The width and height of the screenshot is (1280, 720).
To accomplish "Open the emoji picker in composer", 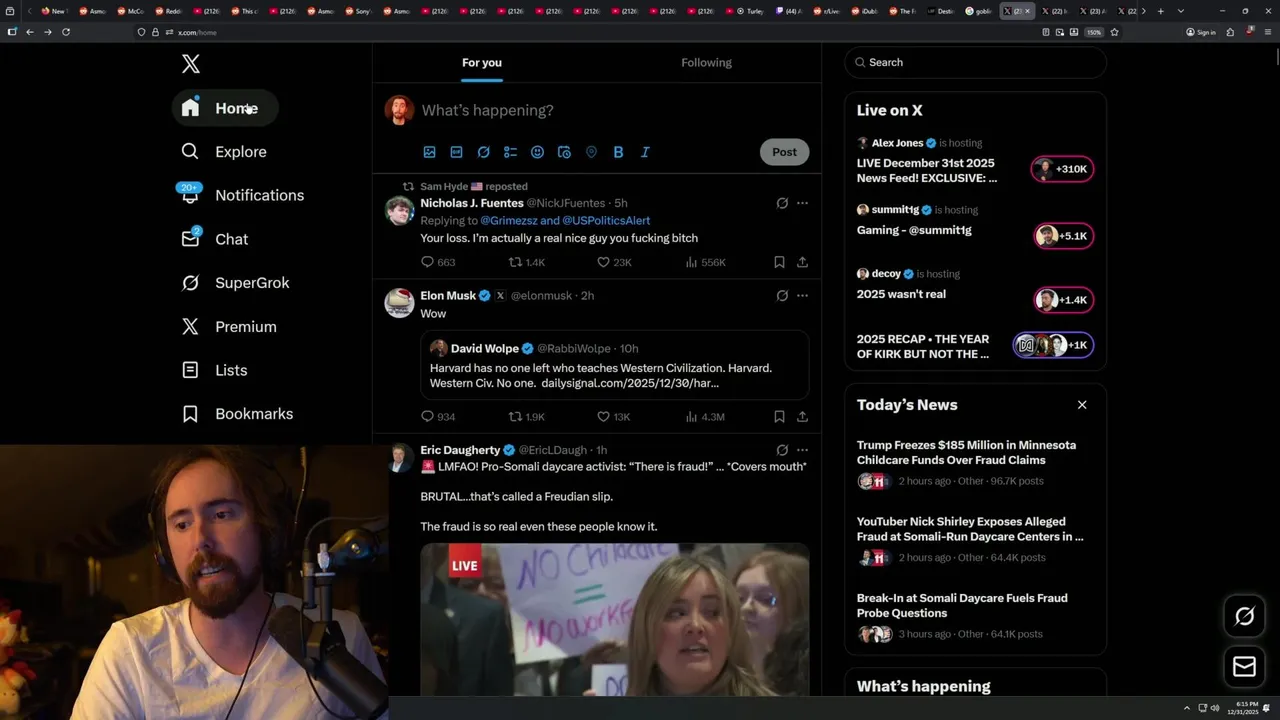I will click(x=537, y=152).
